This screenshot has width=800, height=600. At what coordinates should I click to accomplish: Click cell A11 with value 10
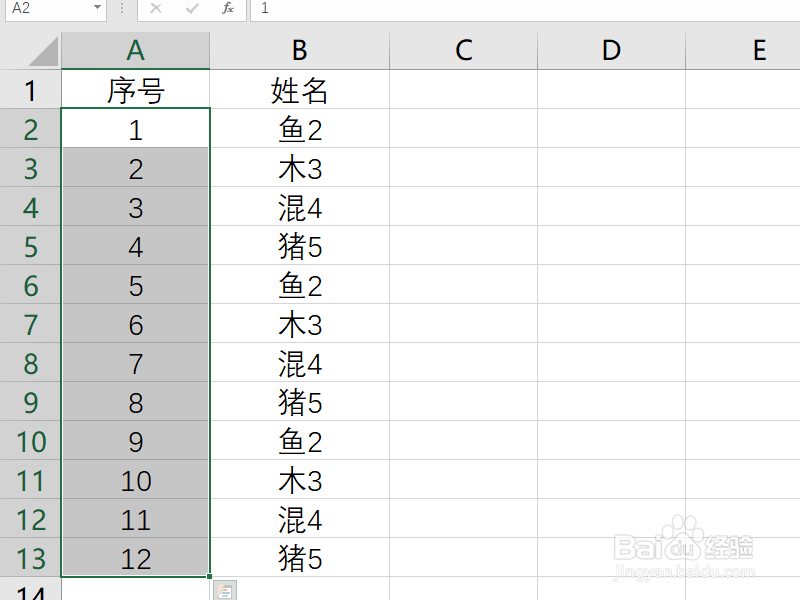coord(135,480)
